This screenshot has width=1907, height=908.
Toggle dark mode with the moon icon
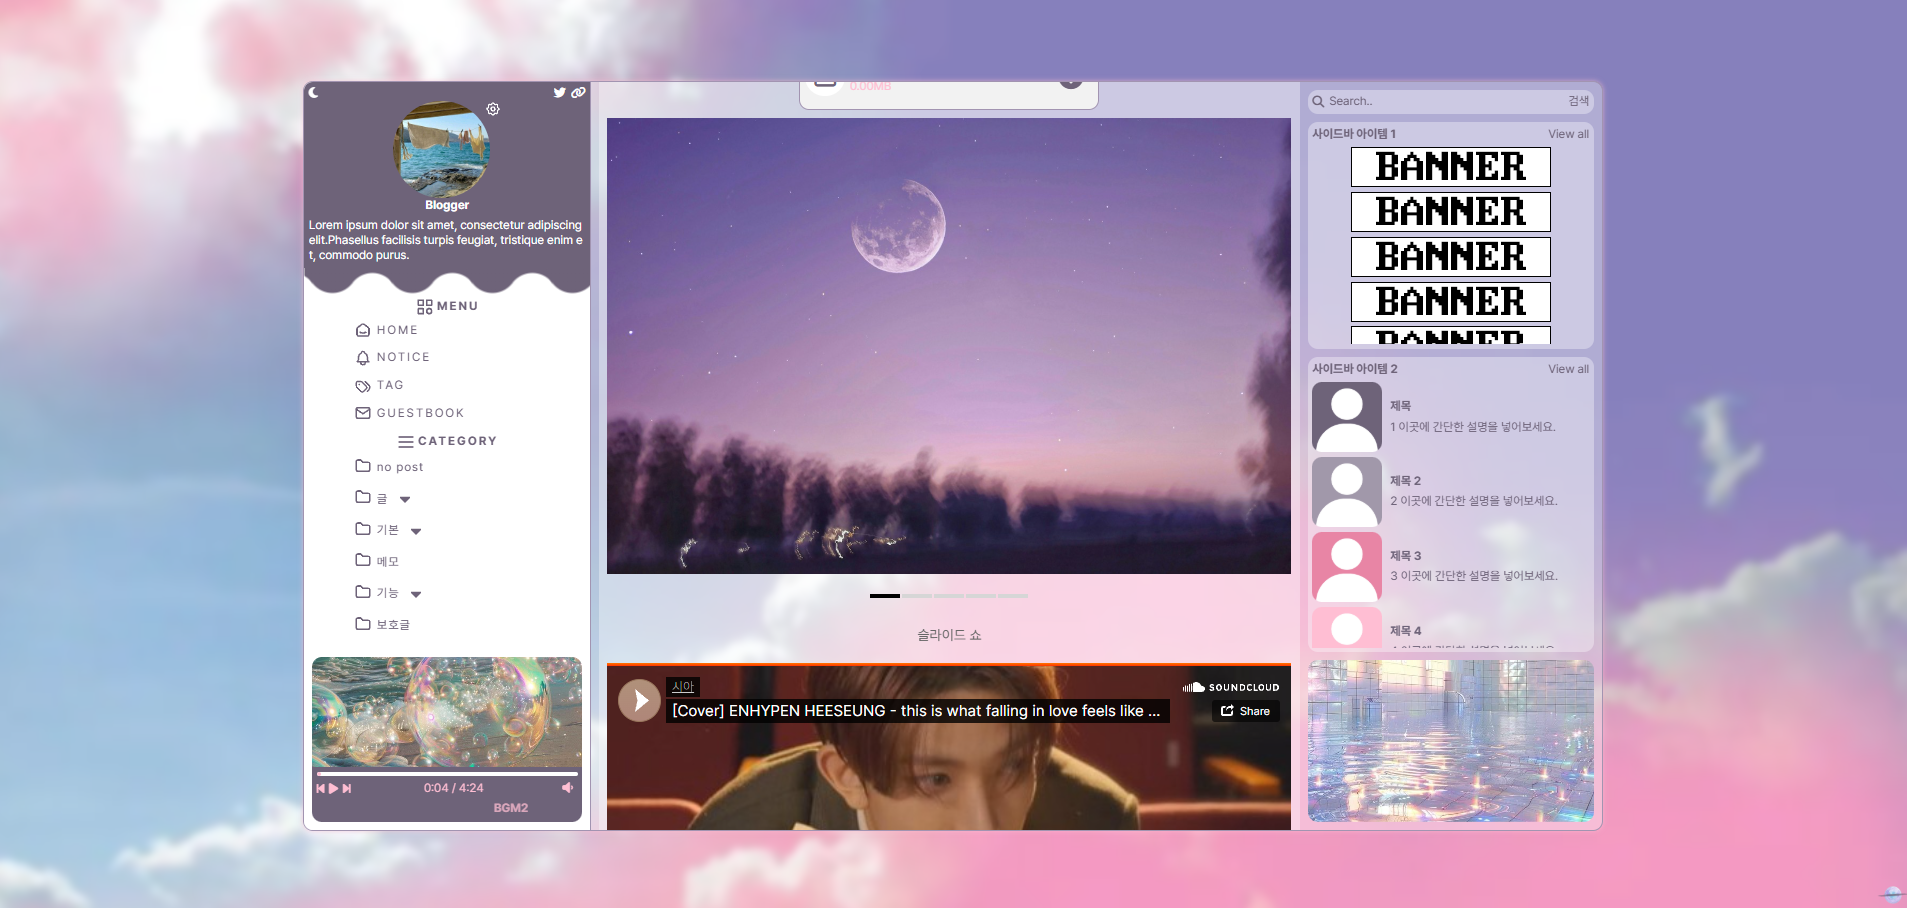313,92
